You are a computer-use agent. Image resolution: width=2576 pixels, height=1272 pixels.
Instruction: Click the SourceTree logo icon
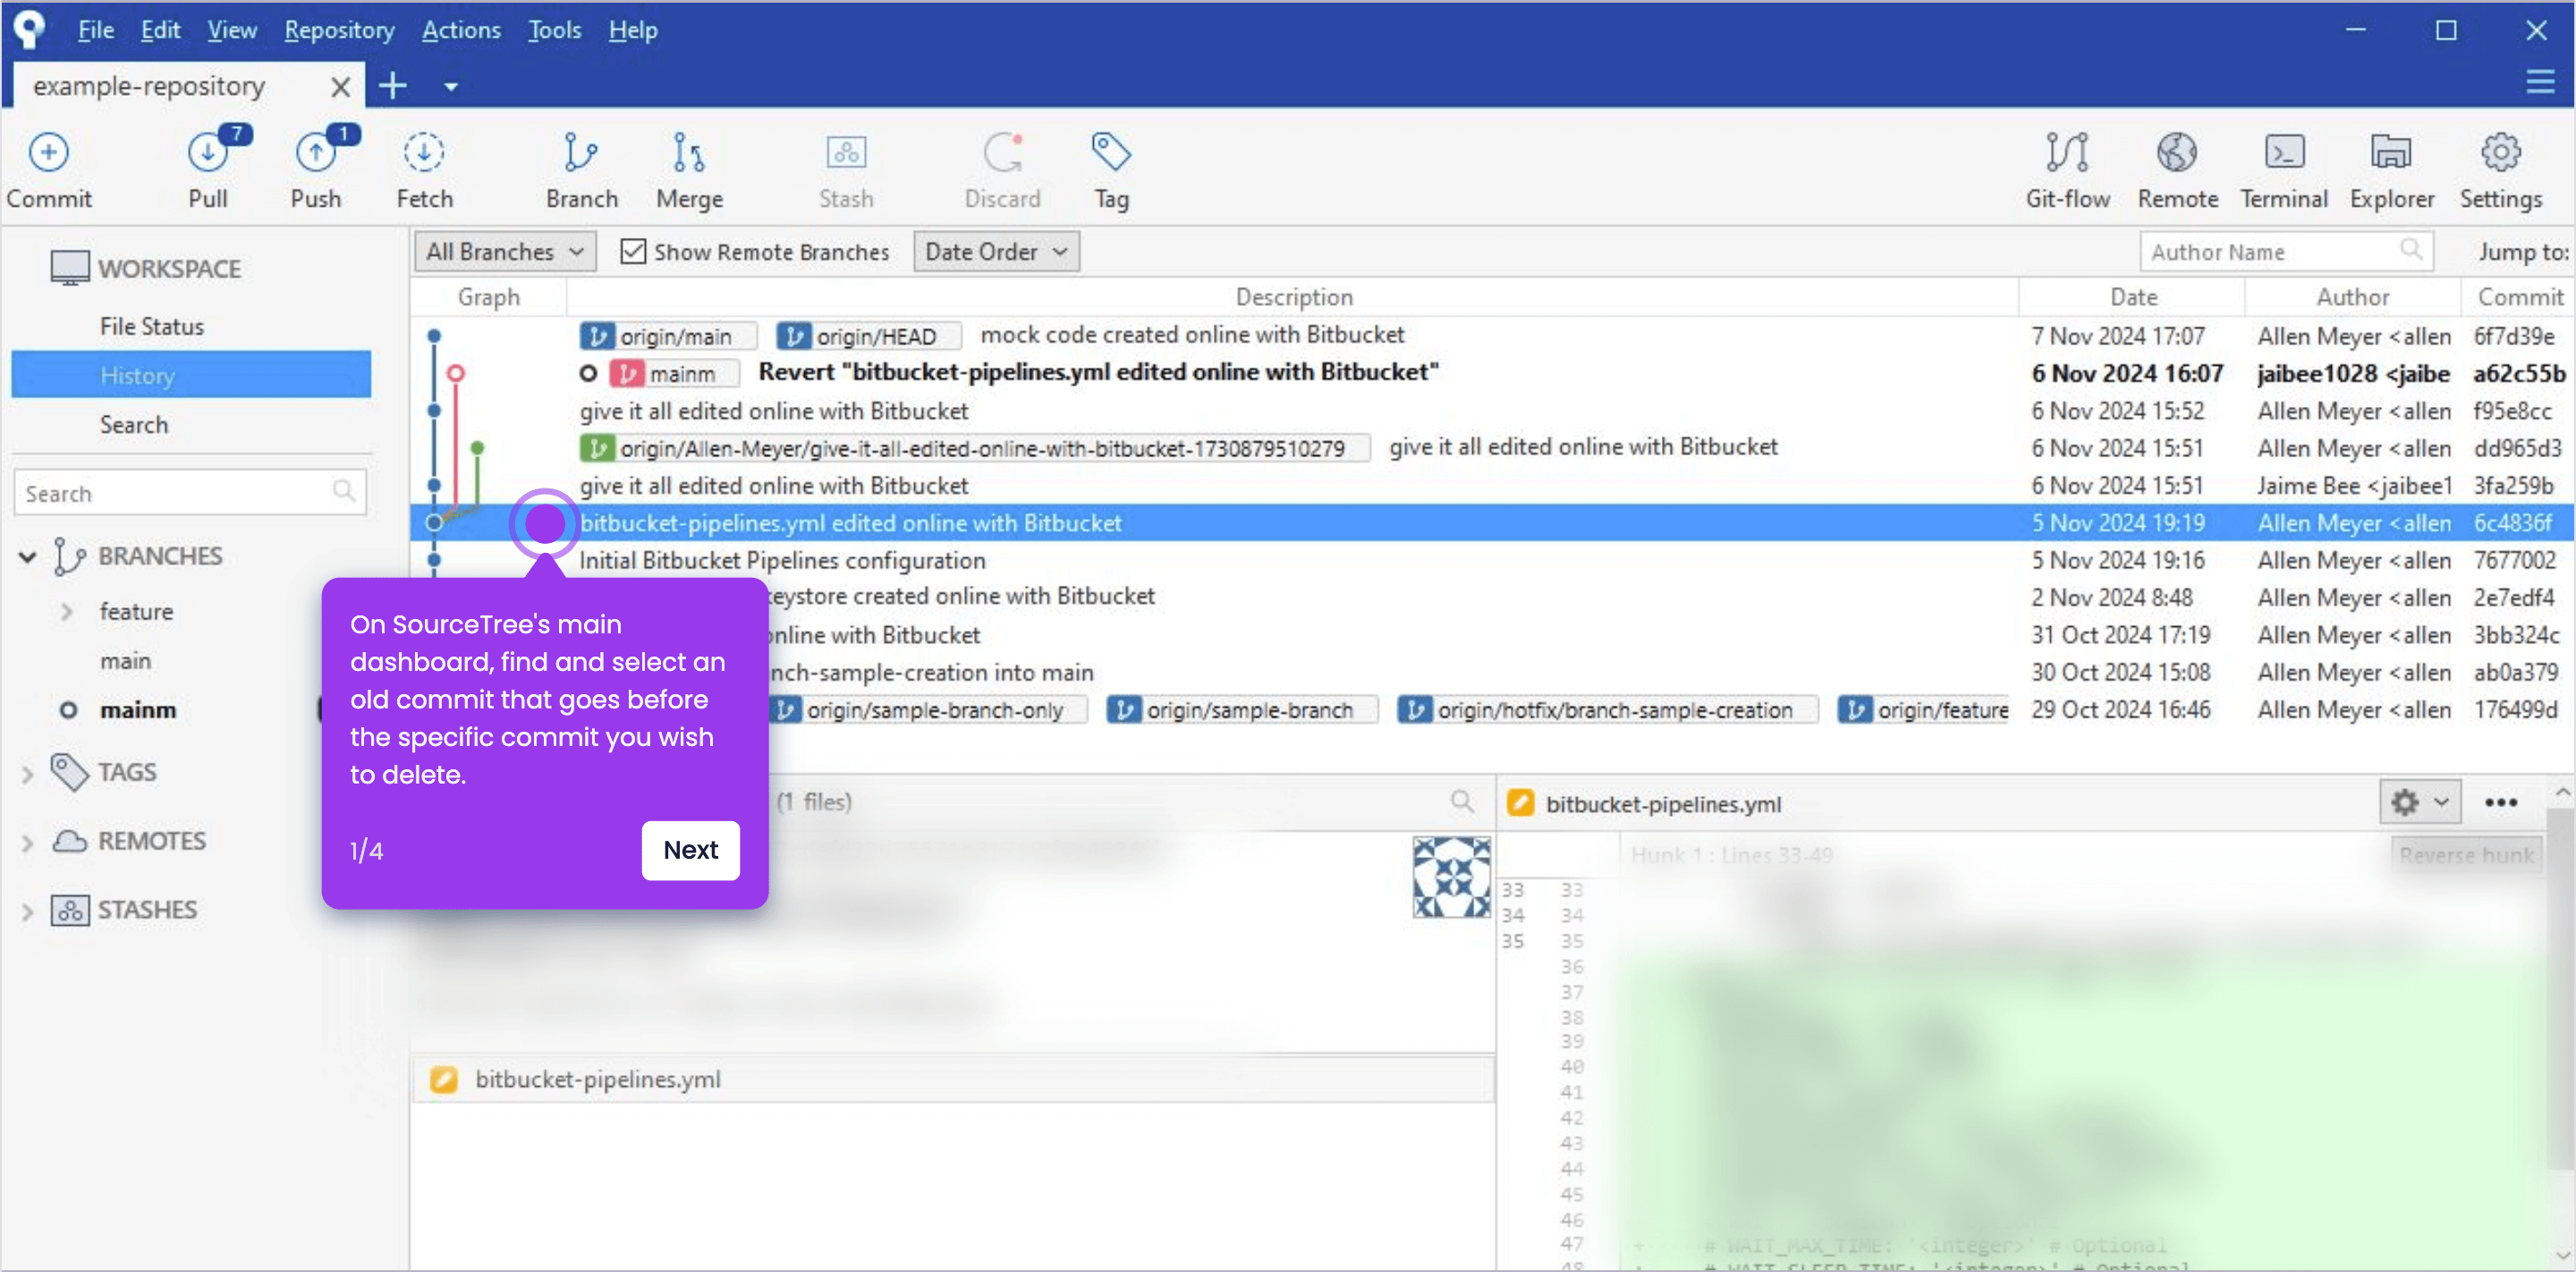coord(30,29)
